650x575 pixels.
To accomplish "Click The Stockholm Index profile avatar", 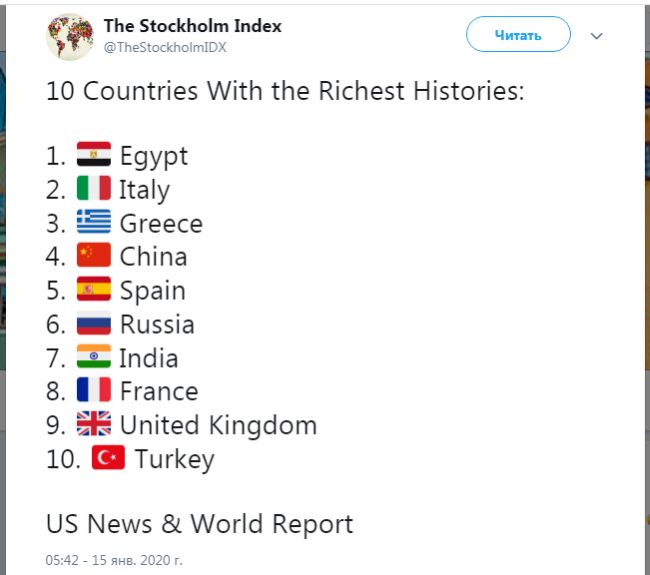I will tap(70, 36).
